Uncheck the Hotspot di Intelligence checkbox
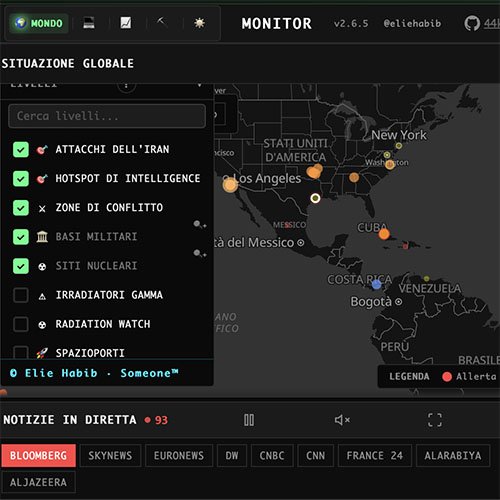Screen dimensions: 500x500 (x=21, y=178)
